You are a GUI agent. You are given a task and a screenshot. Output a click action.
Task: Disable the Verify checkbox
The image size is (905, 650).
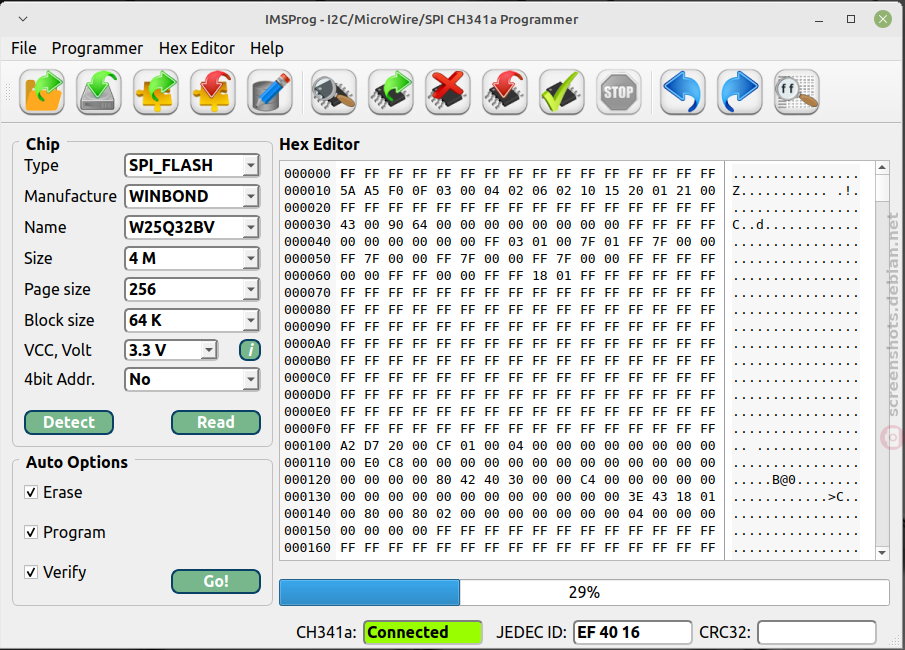(31, 572)
